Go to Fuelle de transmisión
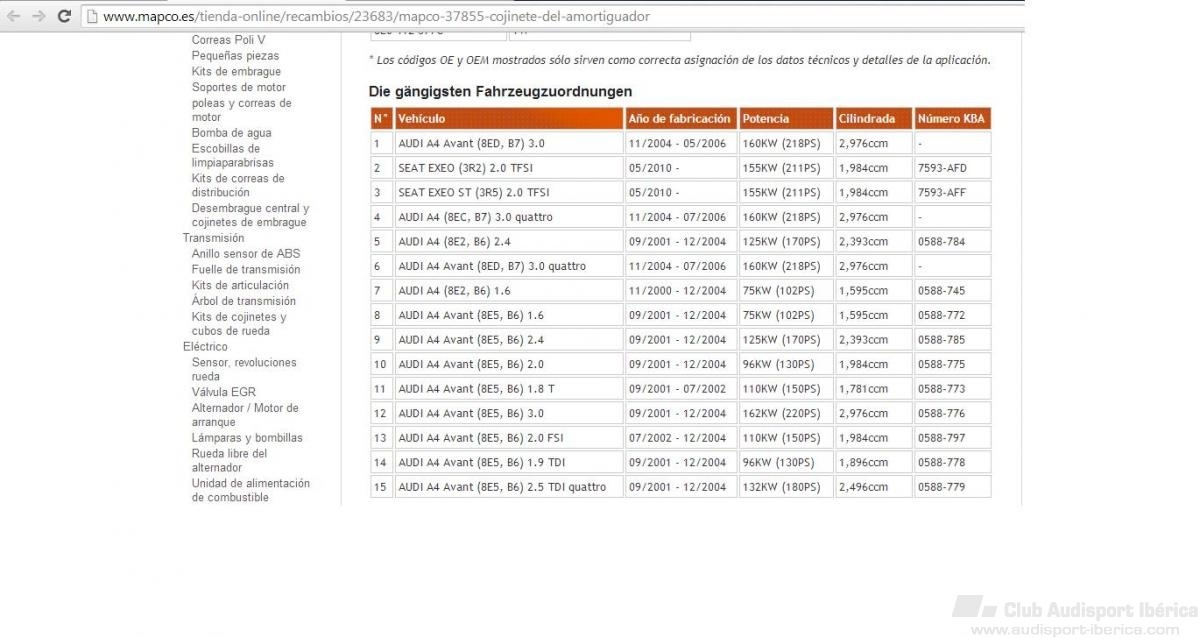The width and height of the screenshot is (1200, 638). point(246,270)
